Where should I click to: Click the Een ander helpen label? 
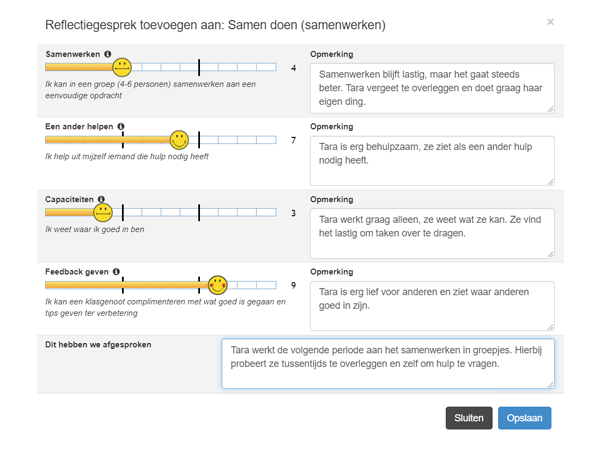click(x=79, y=126)
